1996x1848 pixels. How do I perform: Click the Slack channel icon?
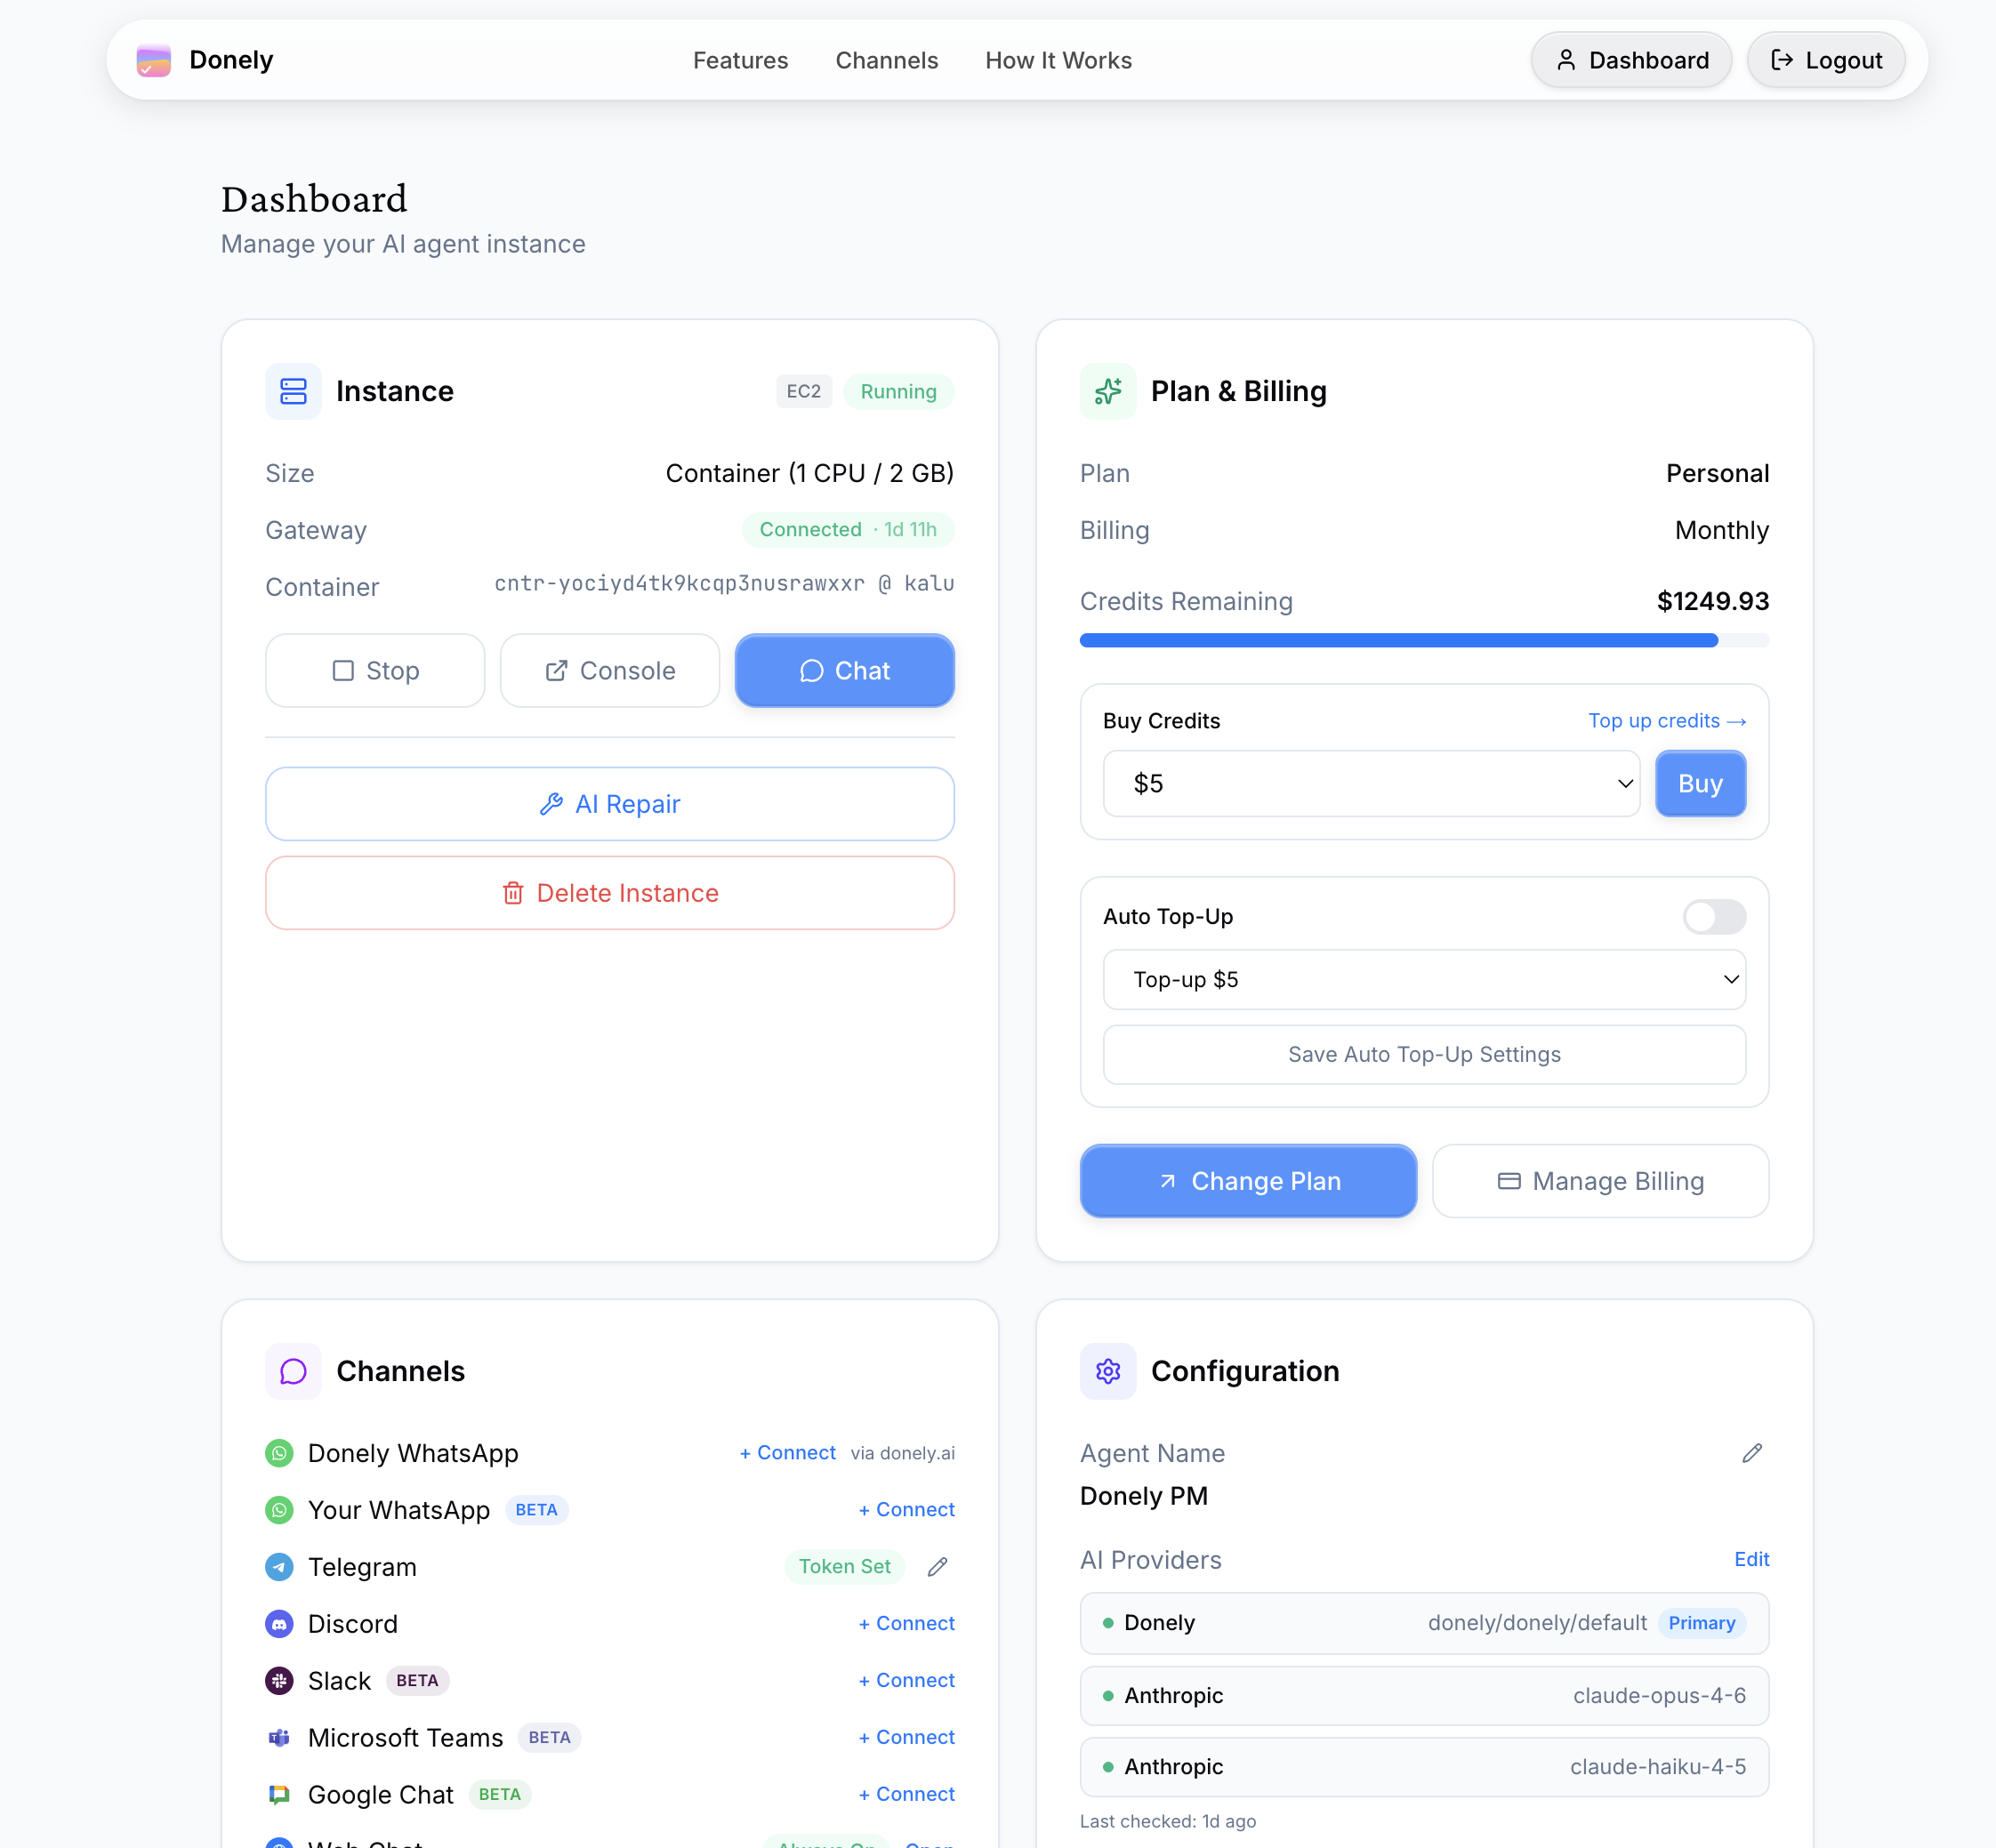point(279,1681)
